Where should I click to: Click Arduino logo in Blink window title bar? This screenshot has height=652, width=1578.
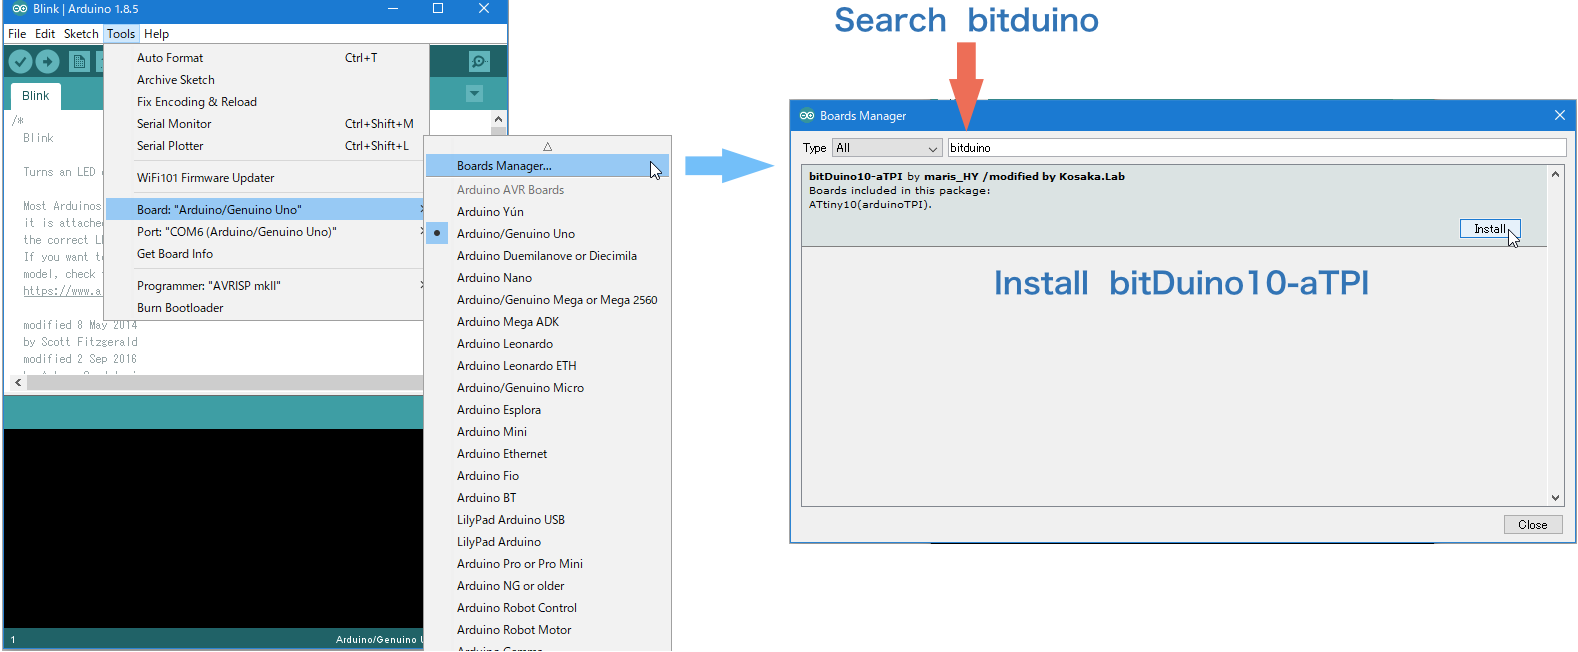click(x=20, y=9)
